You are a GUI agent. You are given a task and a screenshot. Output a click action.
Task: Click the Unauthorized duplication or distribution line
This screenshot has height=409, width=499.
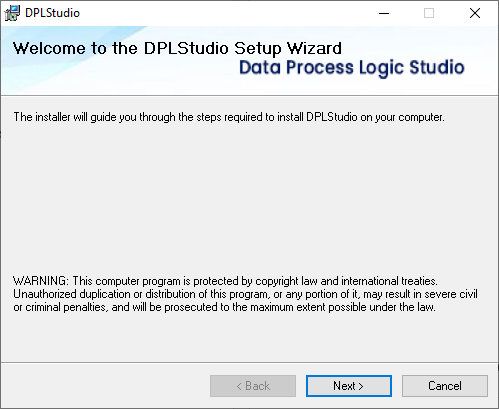click(x=245, y=294)
